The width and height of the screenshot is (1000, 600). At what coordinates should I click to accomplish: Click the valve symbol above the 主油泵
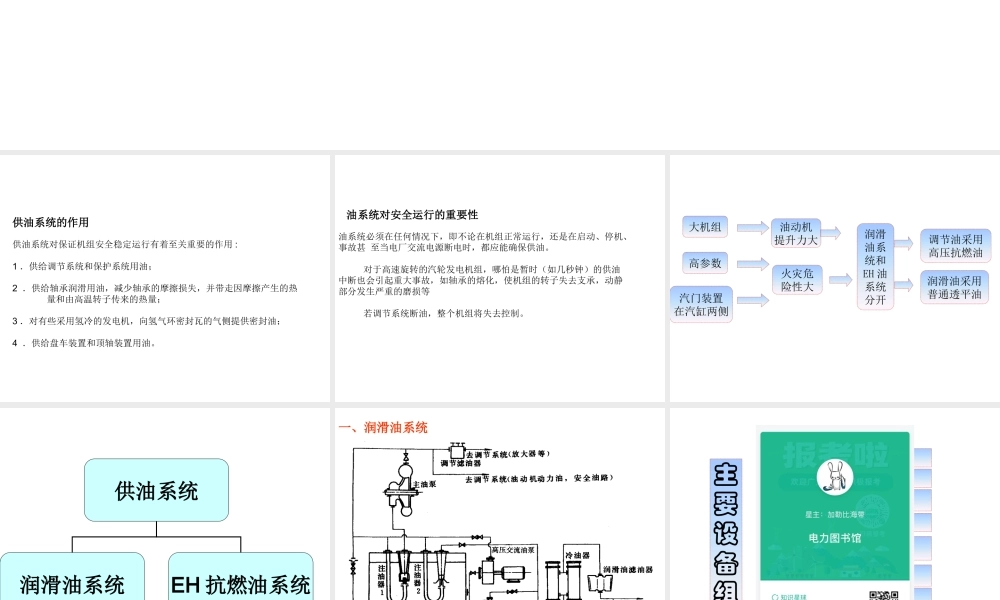click(x=405, y=457)
